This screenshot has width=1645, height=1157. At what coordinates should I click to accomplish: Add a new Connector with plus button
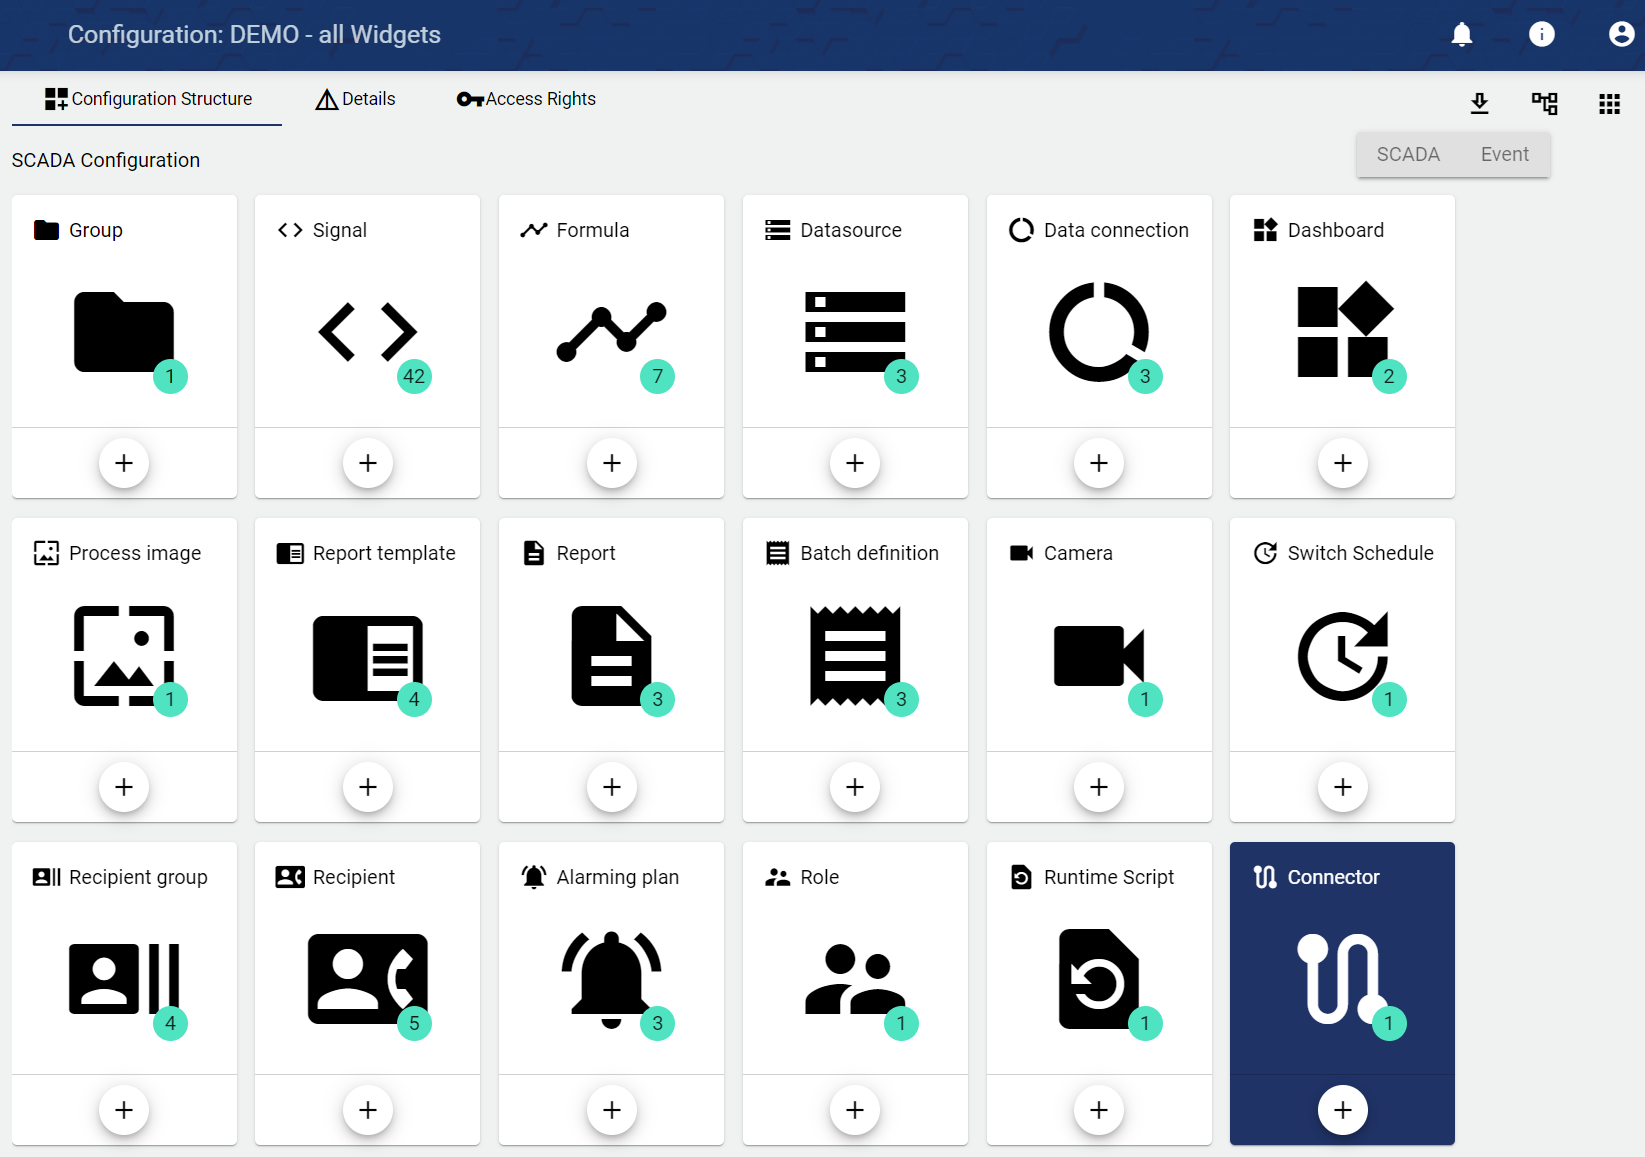(x=1342, y=1110)
